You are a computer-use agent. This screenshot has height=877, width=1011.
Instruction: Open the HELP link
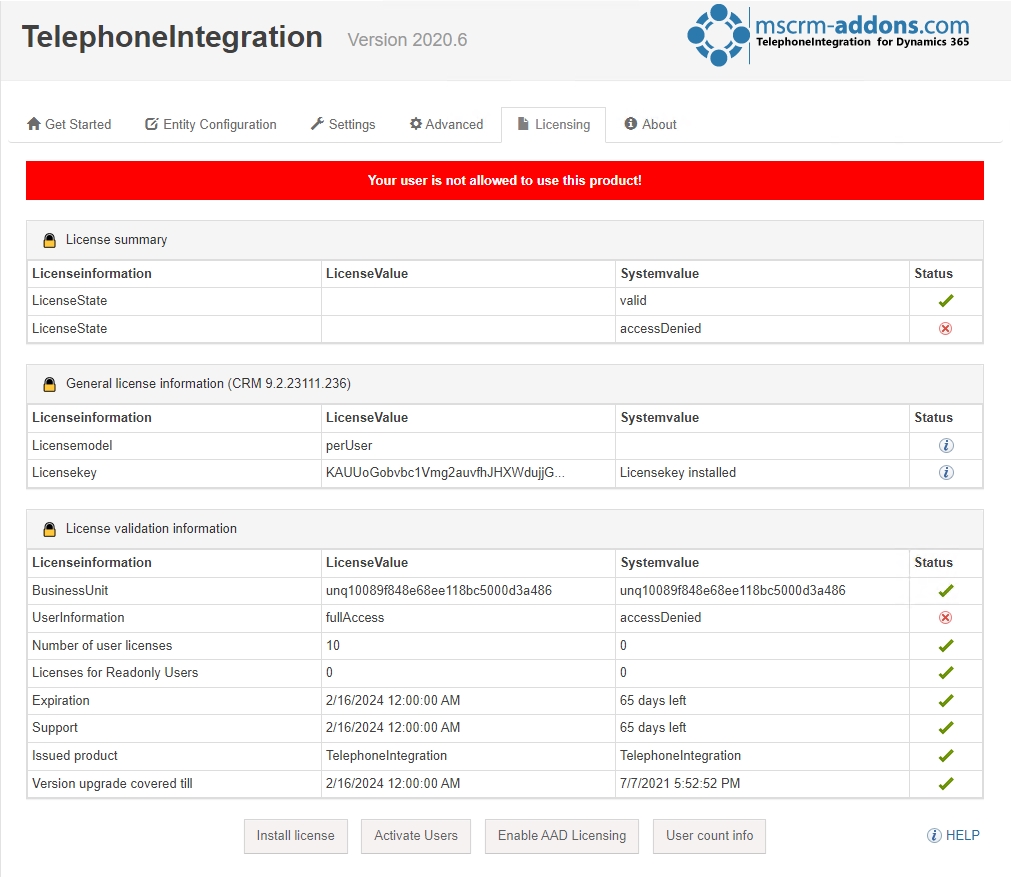tap(962, 836)
